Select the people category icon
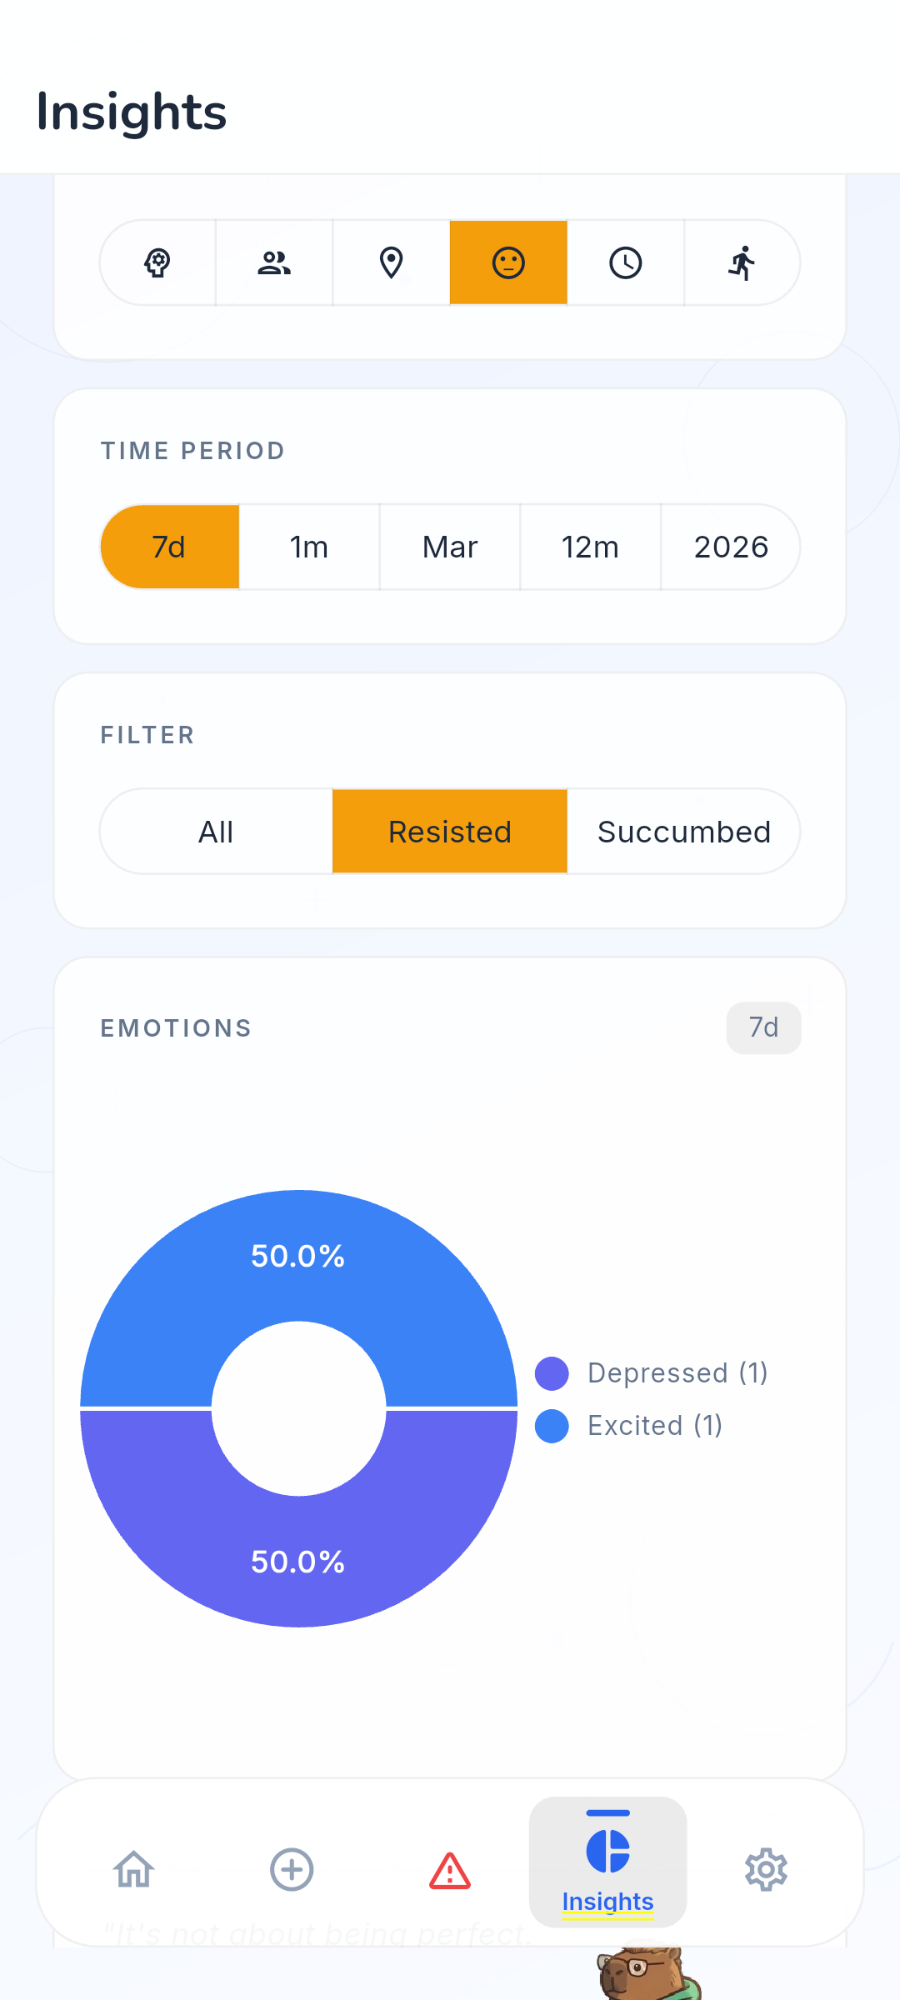Image resolution: width=900 pixels, height=2000 pixels. pos(274,262)
